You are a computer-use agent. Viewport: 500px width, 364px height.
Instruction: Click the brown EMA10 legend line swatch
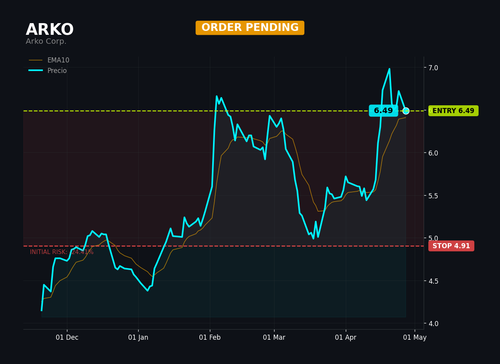[36, 60]
